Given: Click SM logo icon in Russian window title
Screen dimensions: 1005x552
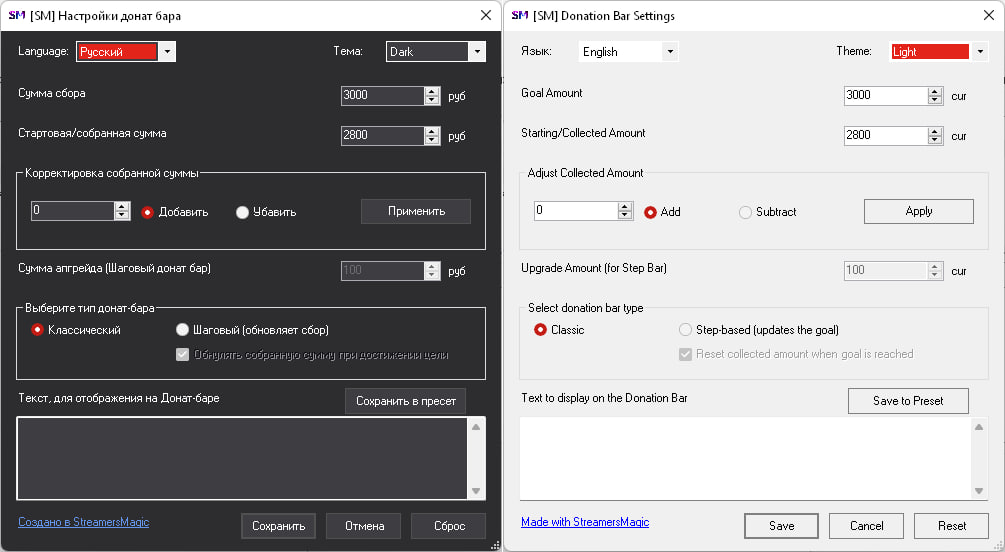Looking at the screenshot, I should pyautogui.click(x=19, y=16).
